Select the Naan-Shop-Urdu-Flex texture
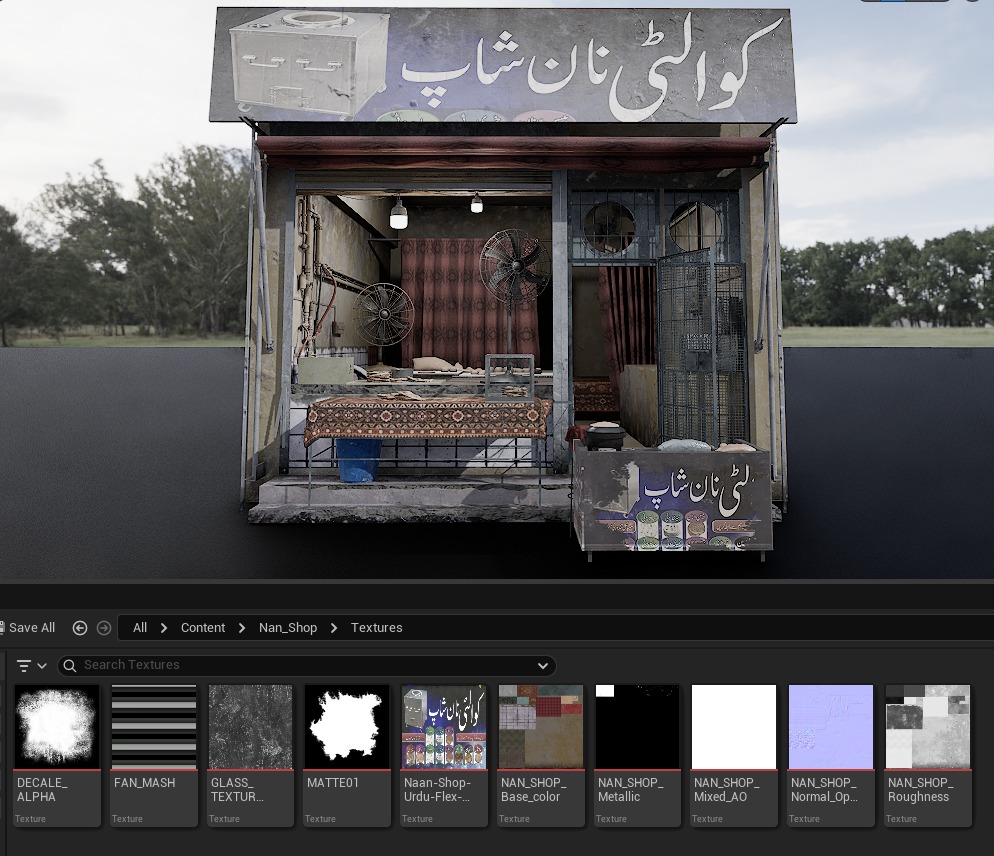994x856 pixels. [444, 755]
